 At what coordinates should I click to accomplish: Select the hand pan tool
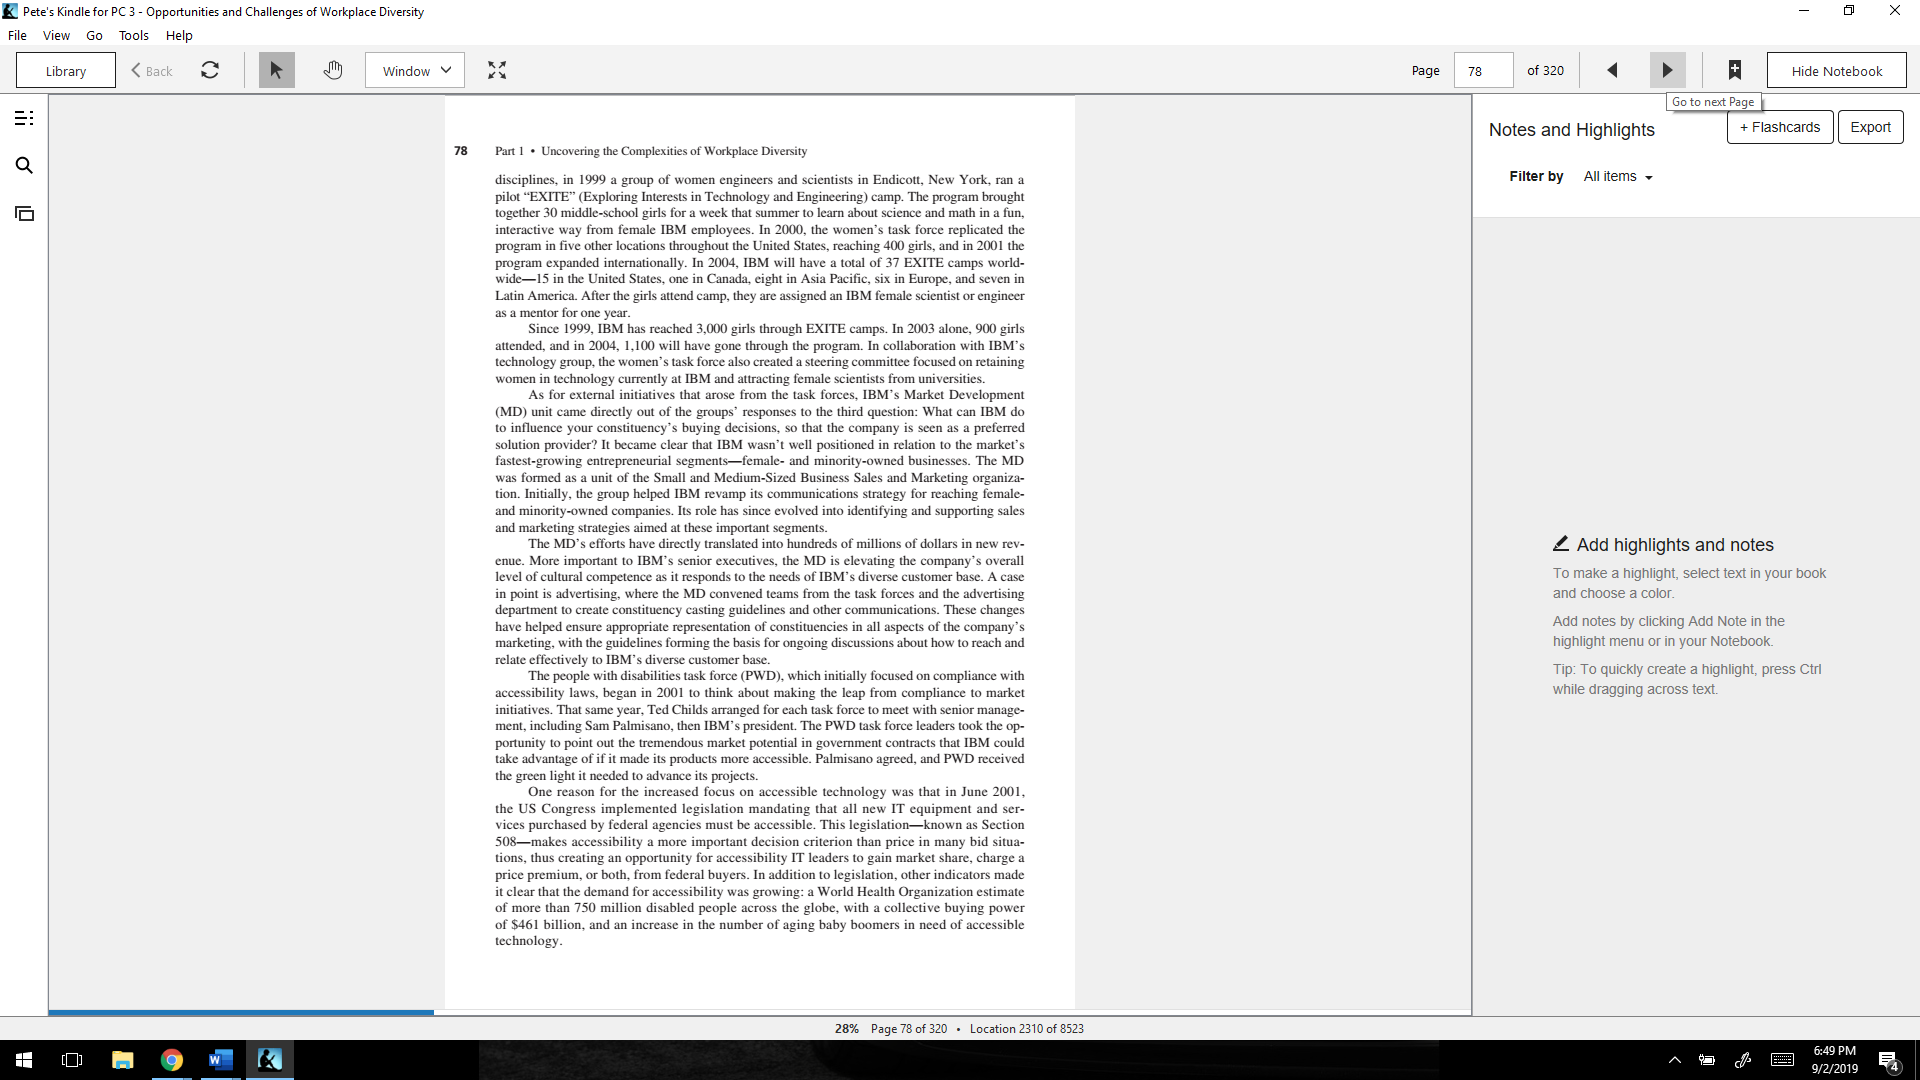(x=333, y=71)
